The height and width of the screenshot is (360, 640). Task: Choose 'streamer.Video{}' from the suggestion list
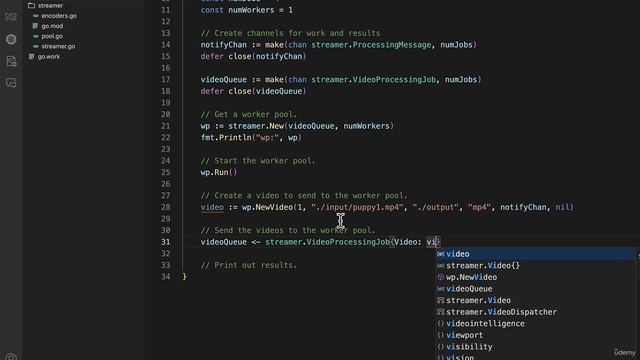[535, 265]
